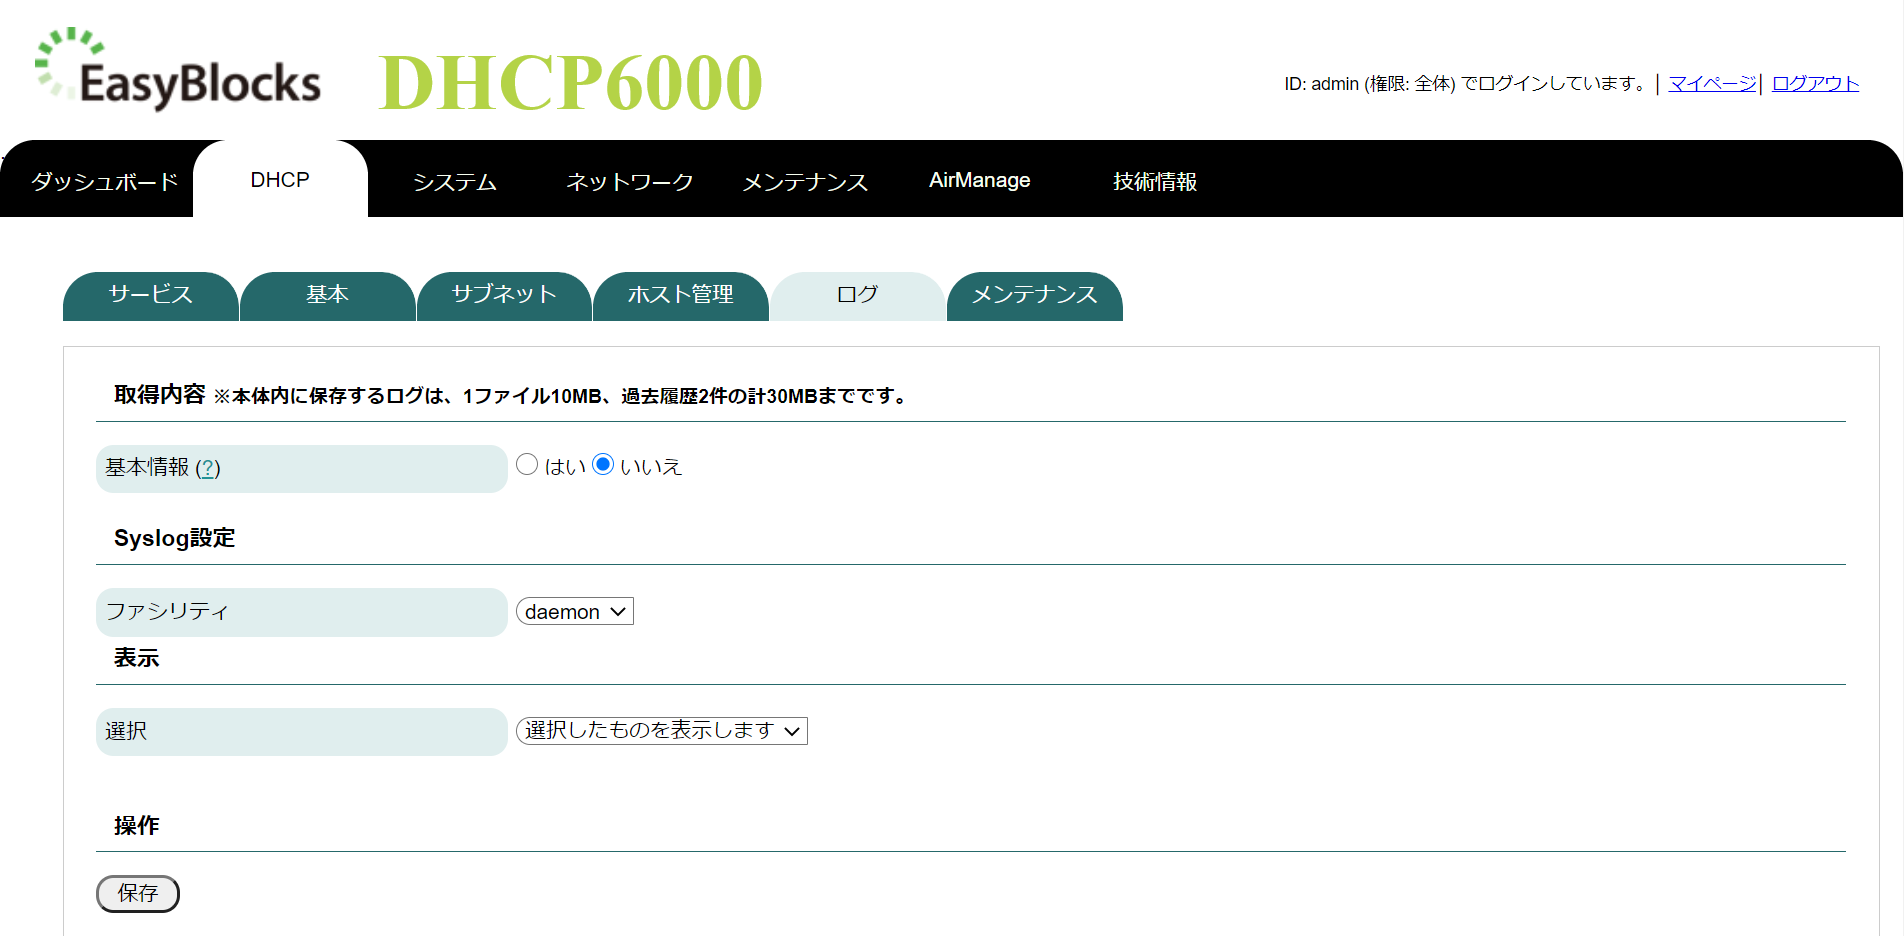Open メンテナンス in the black navigation bar

pos(805,181)
